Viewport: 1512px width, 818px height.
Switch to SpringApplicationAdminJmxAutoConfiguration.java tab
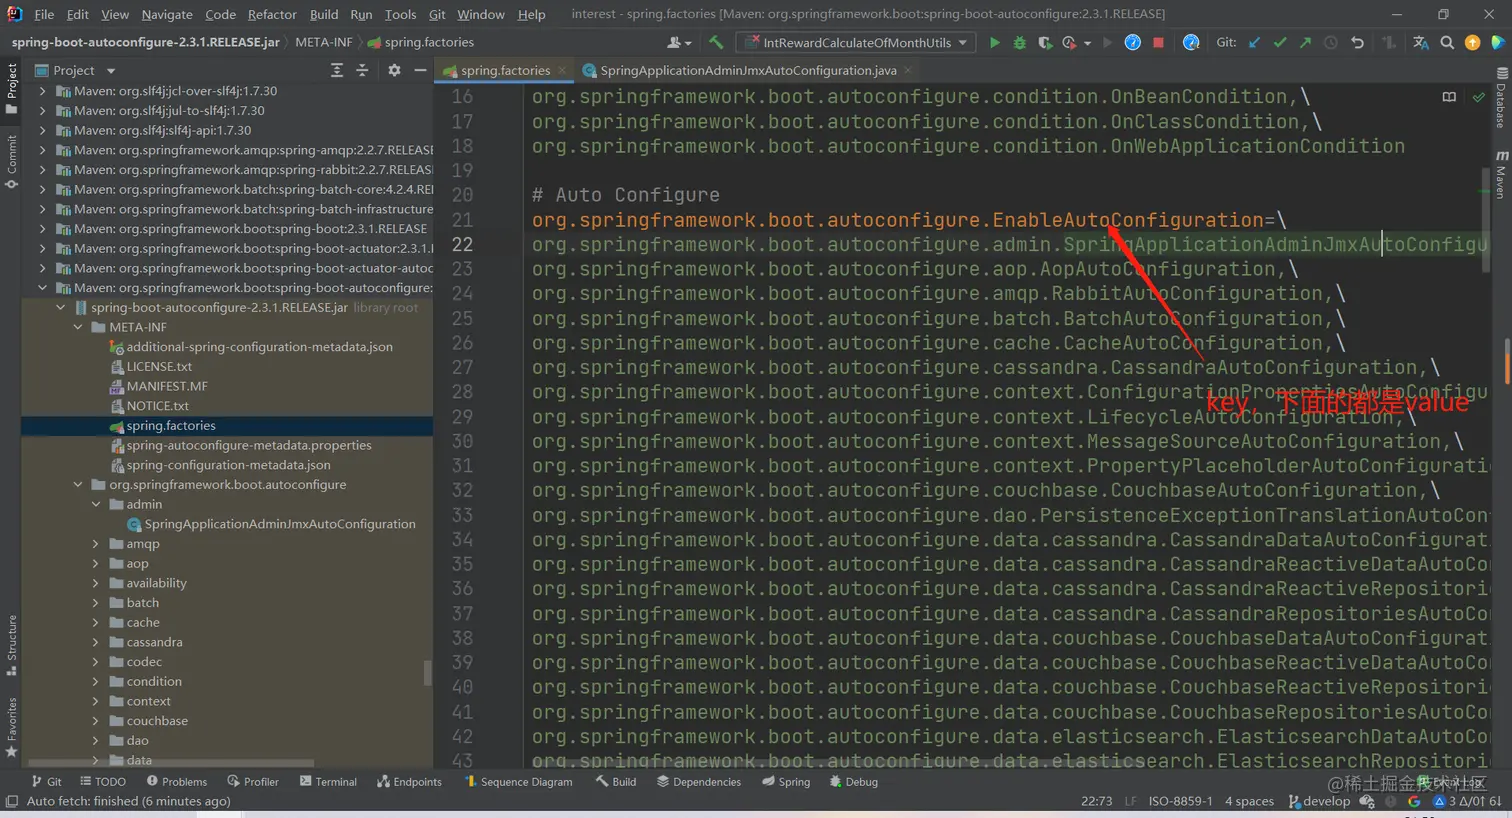pos(748,70)
